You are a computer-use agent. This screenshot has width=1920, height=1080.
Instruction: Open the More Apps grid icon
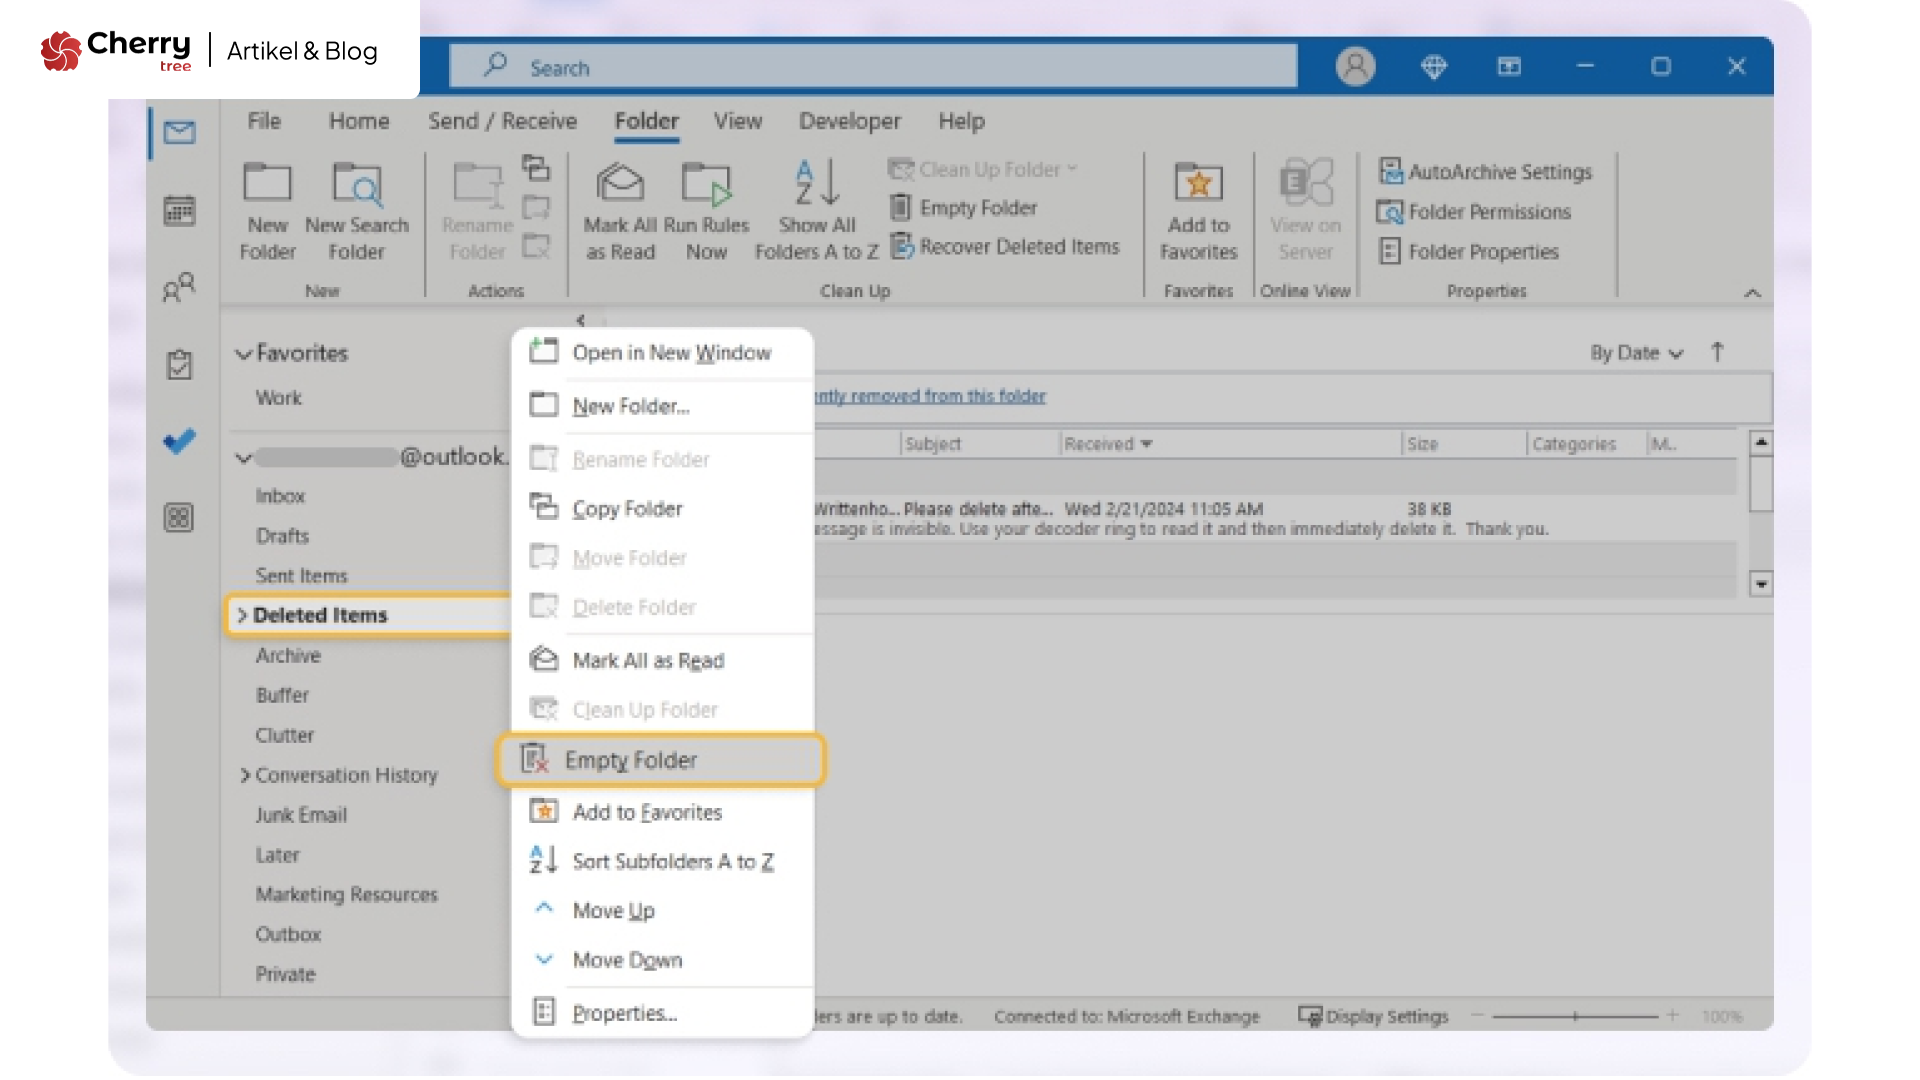click(179, 517)
